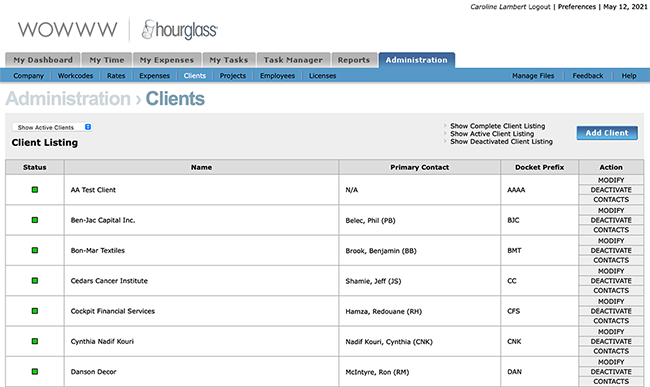This screenshot has height=387, width=650.
Task: Modify Cockpit Financial Services
Action: coord(611,301)
